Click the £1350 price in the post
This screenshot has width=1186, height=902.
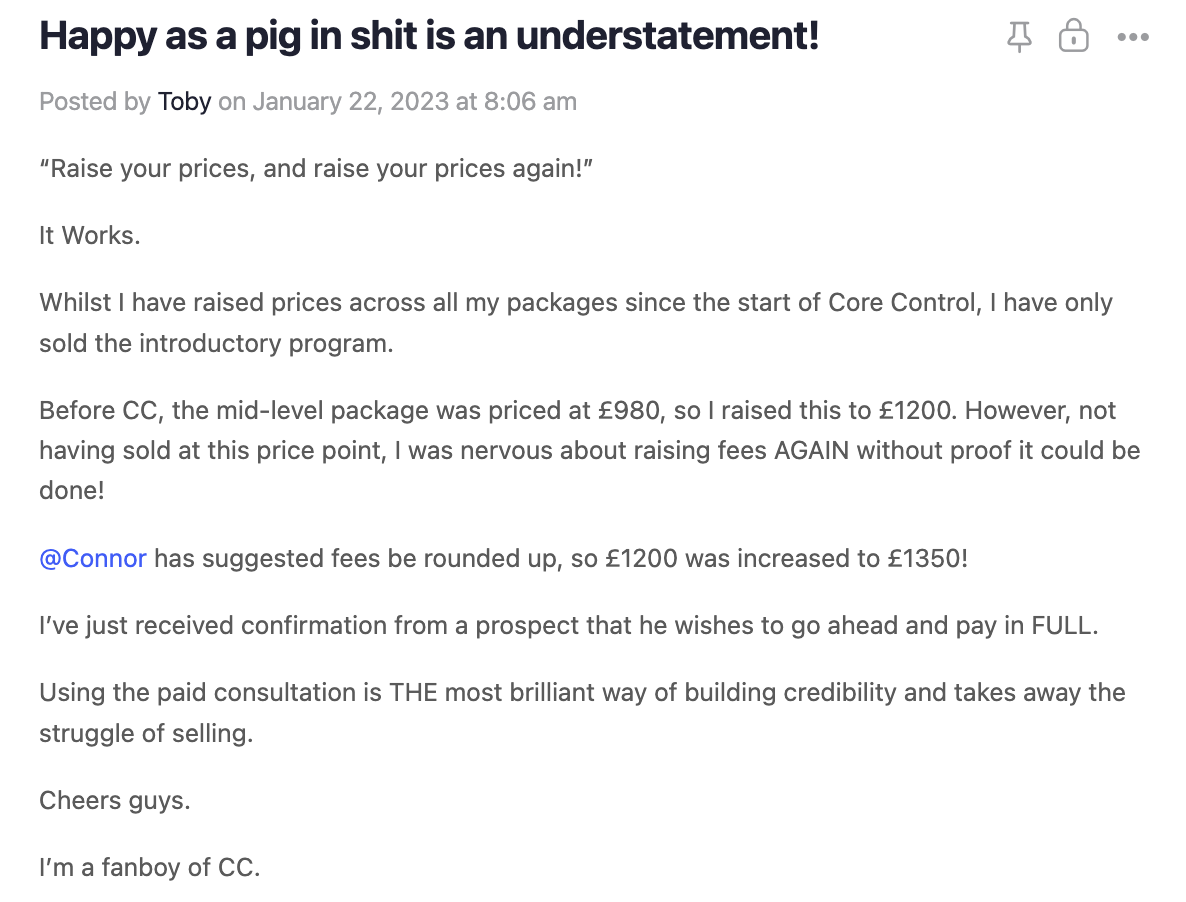926,558
